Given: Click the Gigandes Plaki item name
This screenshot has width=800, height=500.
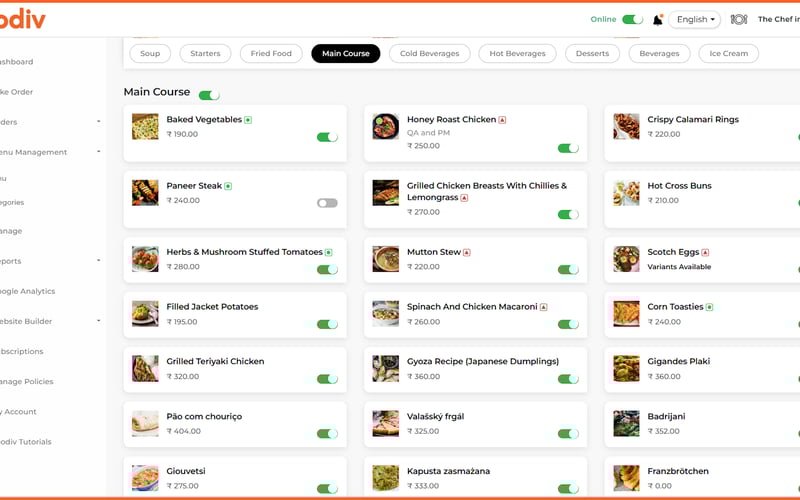Looking at the screenshot, I should tap(679, 361).
